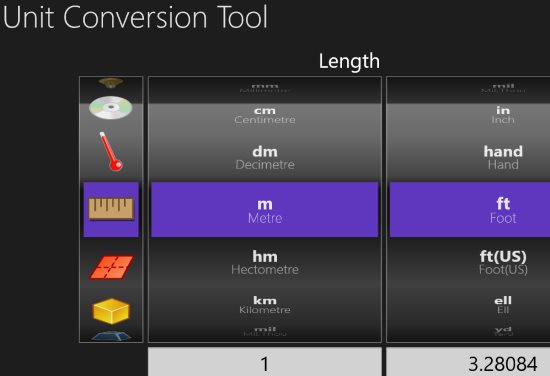
Task: Select the ruler length category icon
Action: pos(111,209)
